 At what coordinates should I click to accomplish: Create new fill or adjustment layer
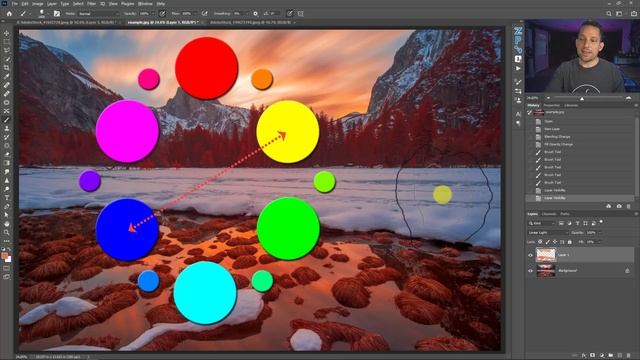602,356
